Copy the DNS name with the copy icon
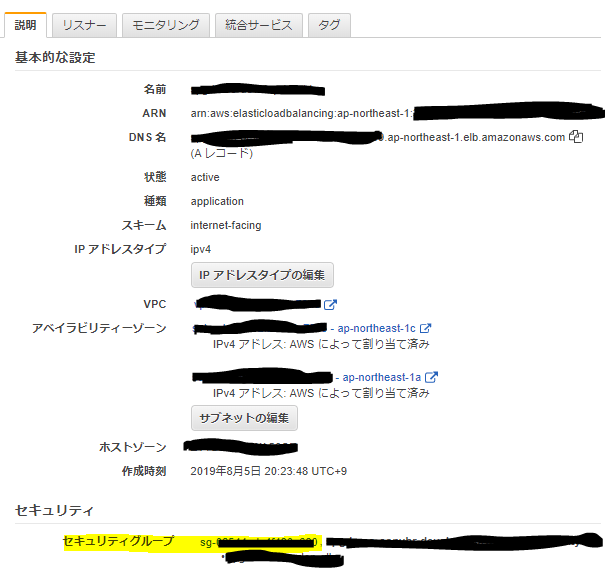The width and height of the screenshot is (605, 574). (576, 137)
